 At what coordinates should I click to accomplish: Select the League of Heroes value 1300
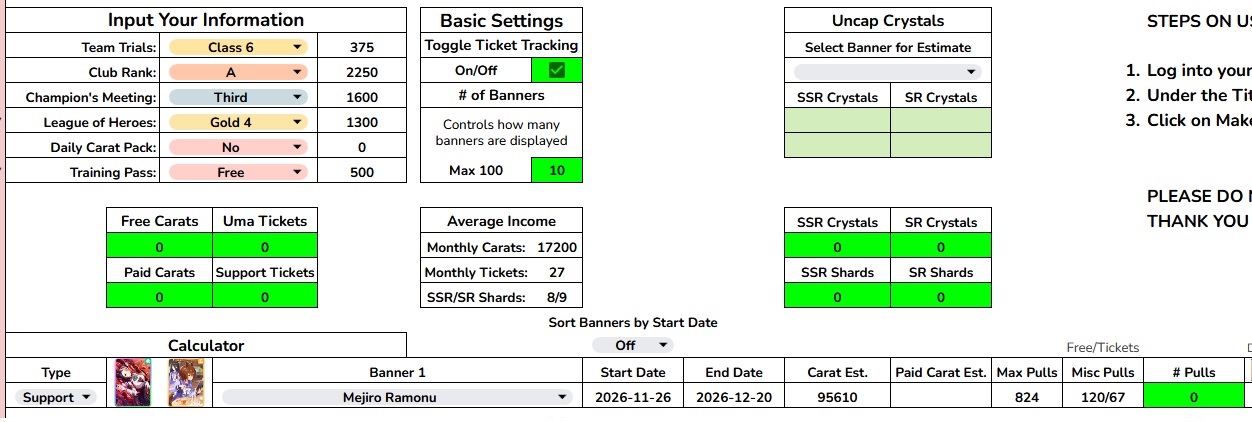pyautogui.click(x=362, y=122)
